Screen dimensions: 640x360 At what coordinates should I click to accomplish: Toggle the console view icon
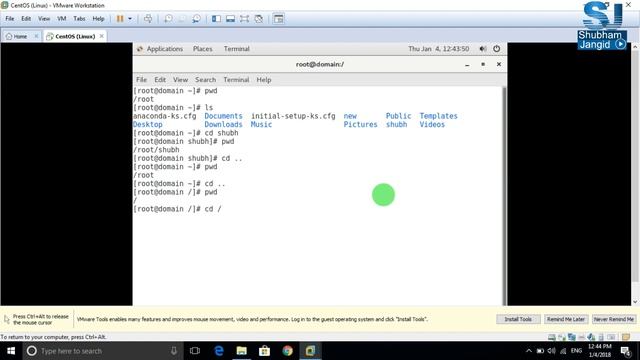coord(278,19)
